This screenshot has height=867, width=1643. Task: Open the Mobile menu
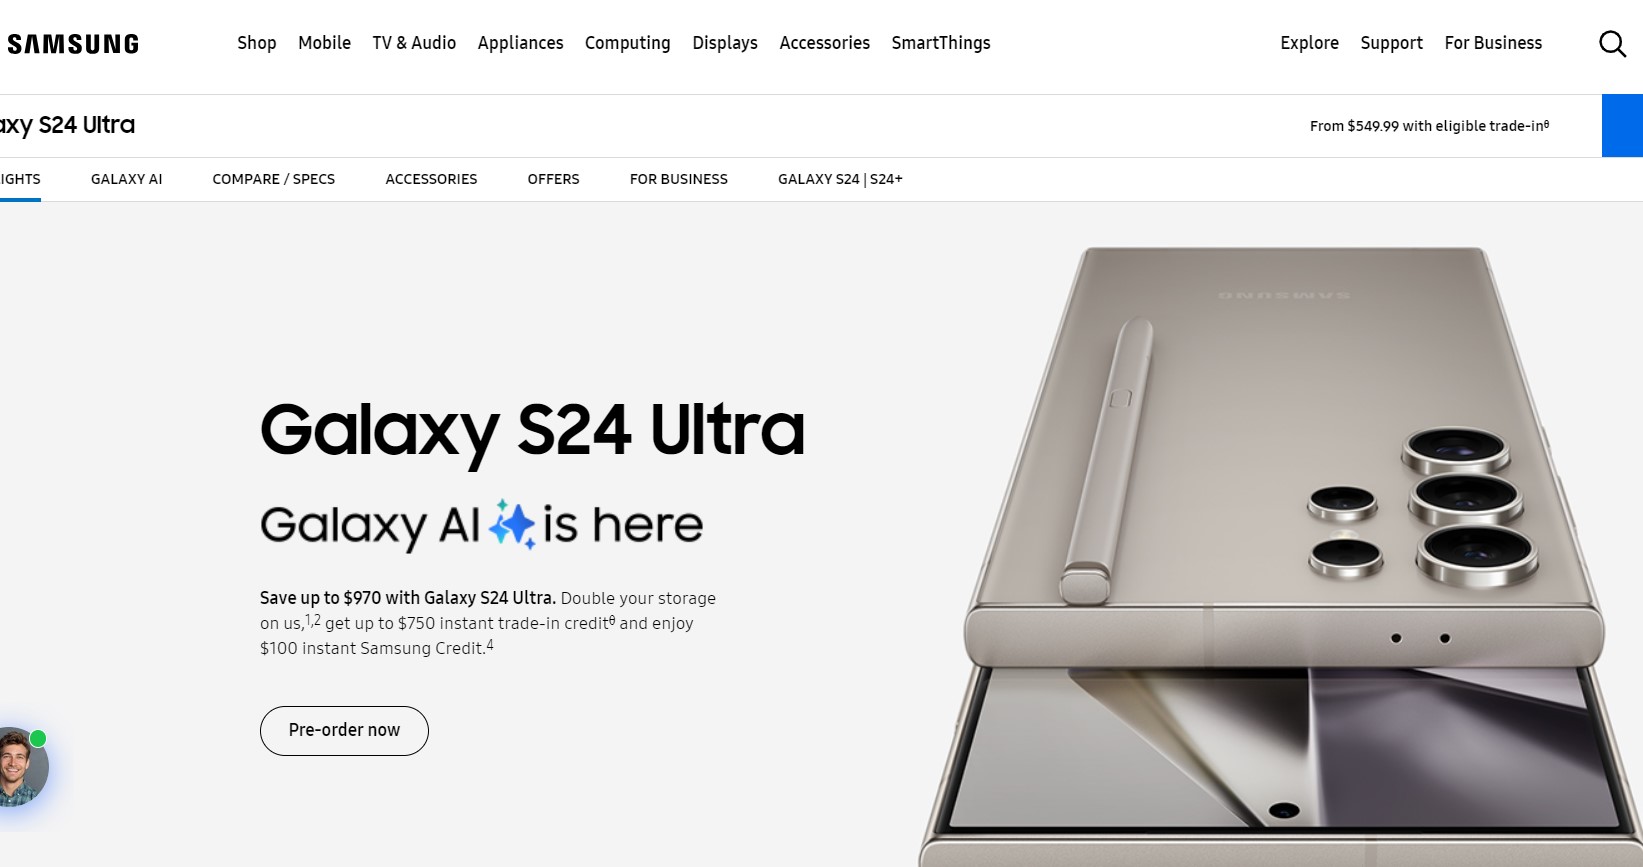point(324,43)
